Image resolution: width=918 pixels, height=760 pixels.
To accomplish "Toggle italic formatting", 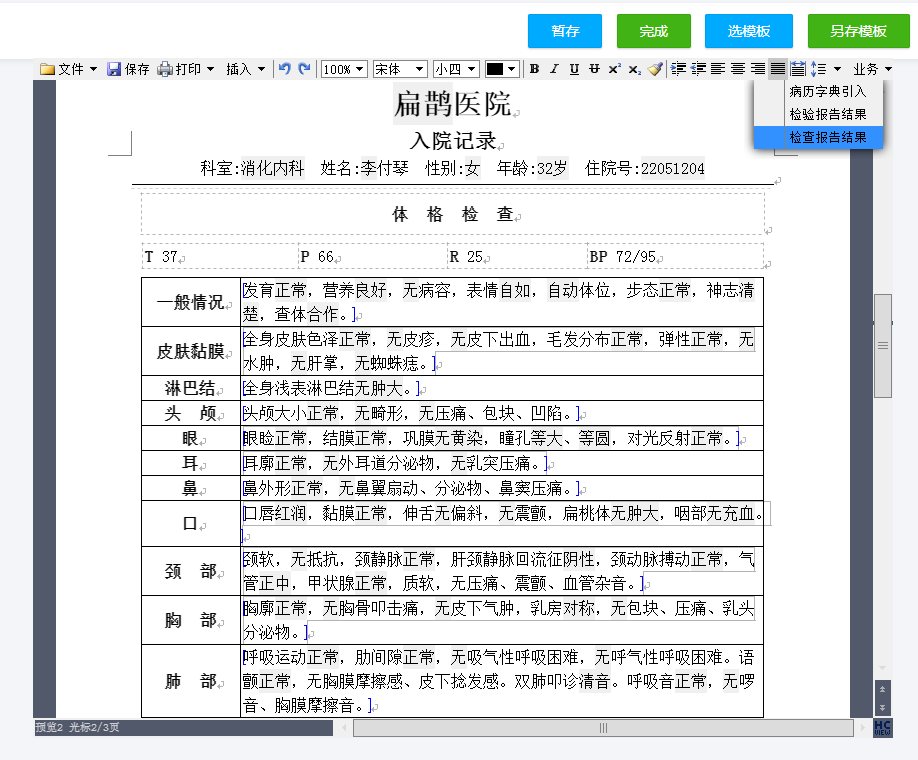I will [554, 69].
